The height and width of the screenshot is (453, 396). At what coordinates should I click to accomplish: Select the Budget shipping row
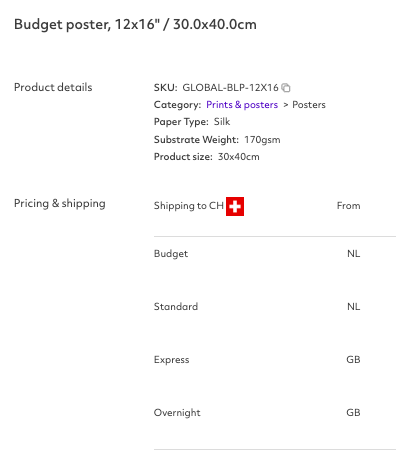point(275,254)
